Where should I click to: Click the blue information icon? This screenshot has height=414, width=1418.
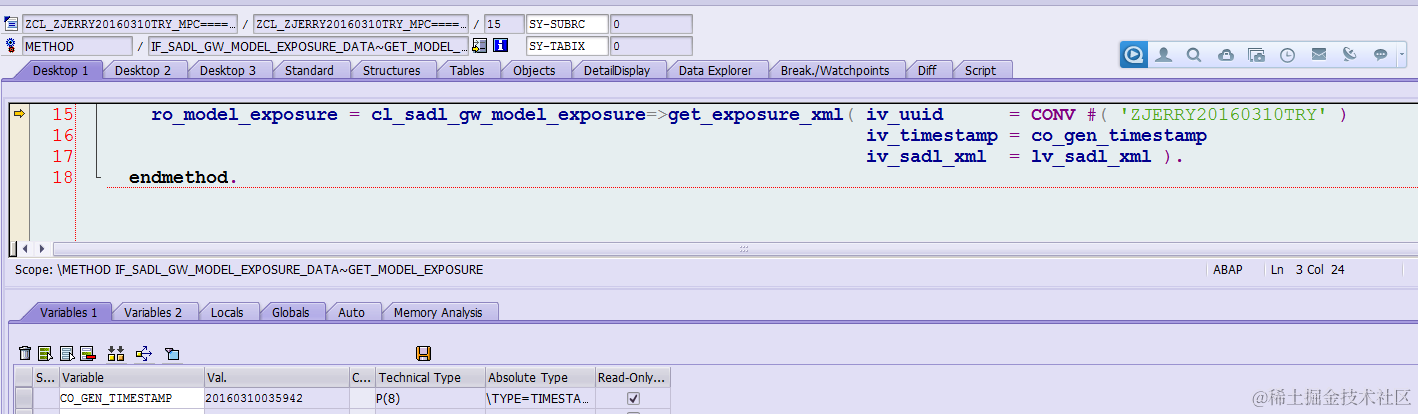coord(501,46)
